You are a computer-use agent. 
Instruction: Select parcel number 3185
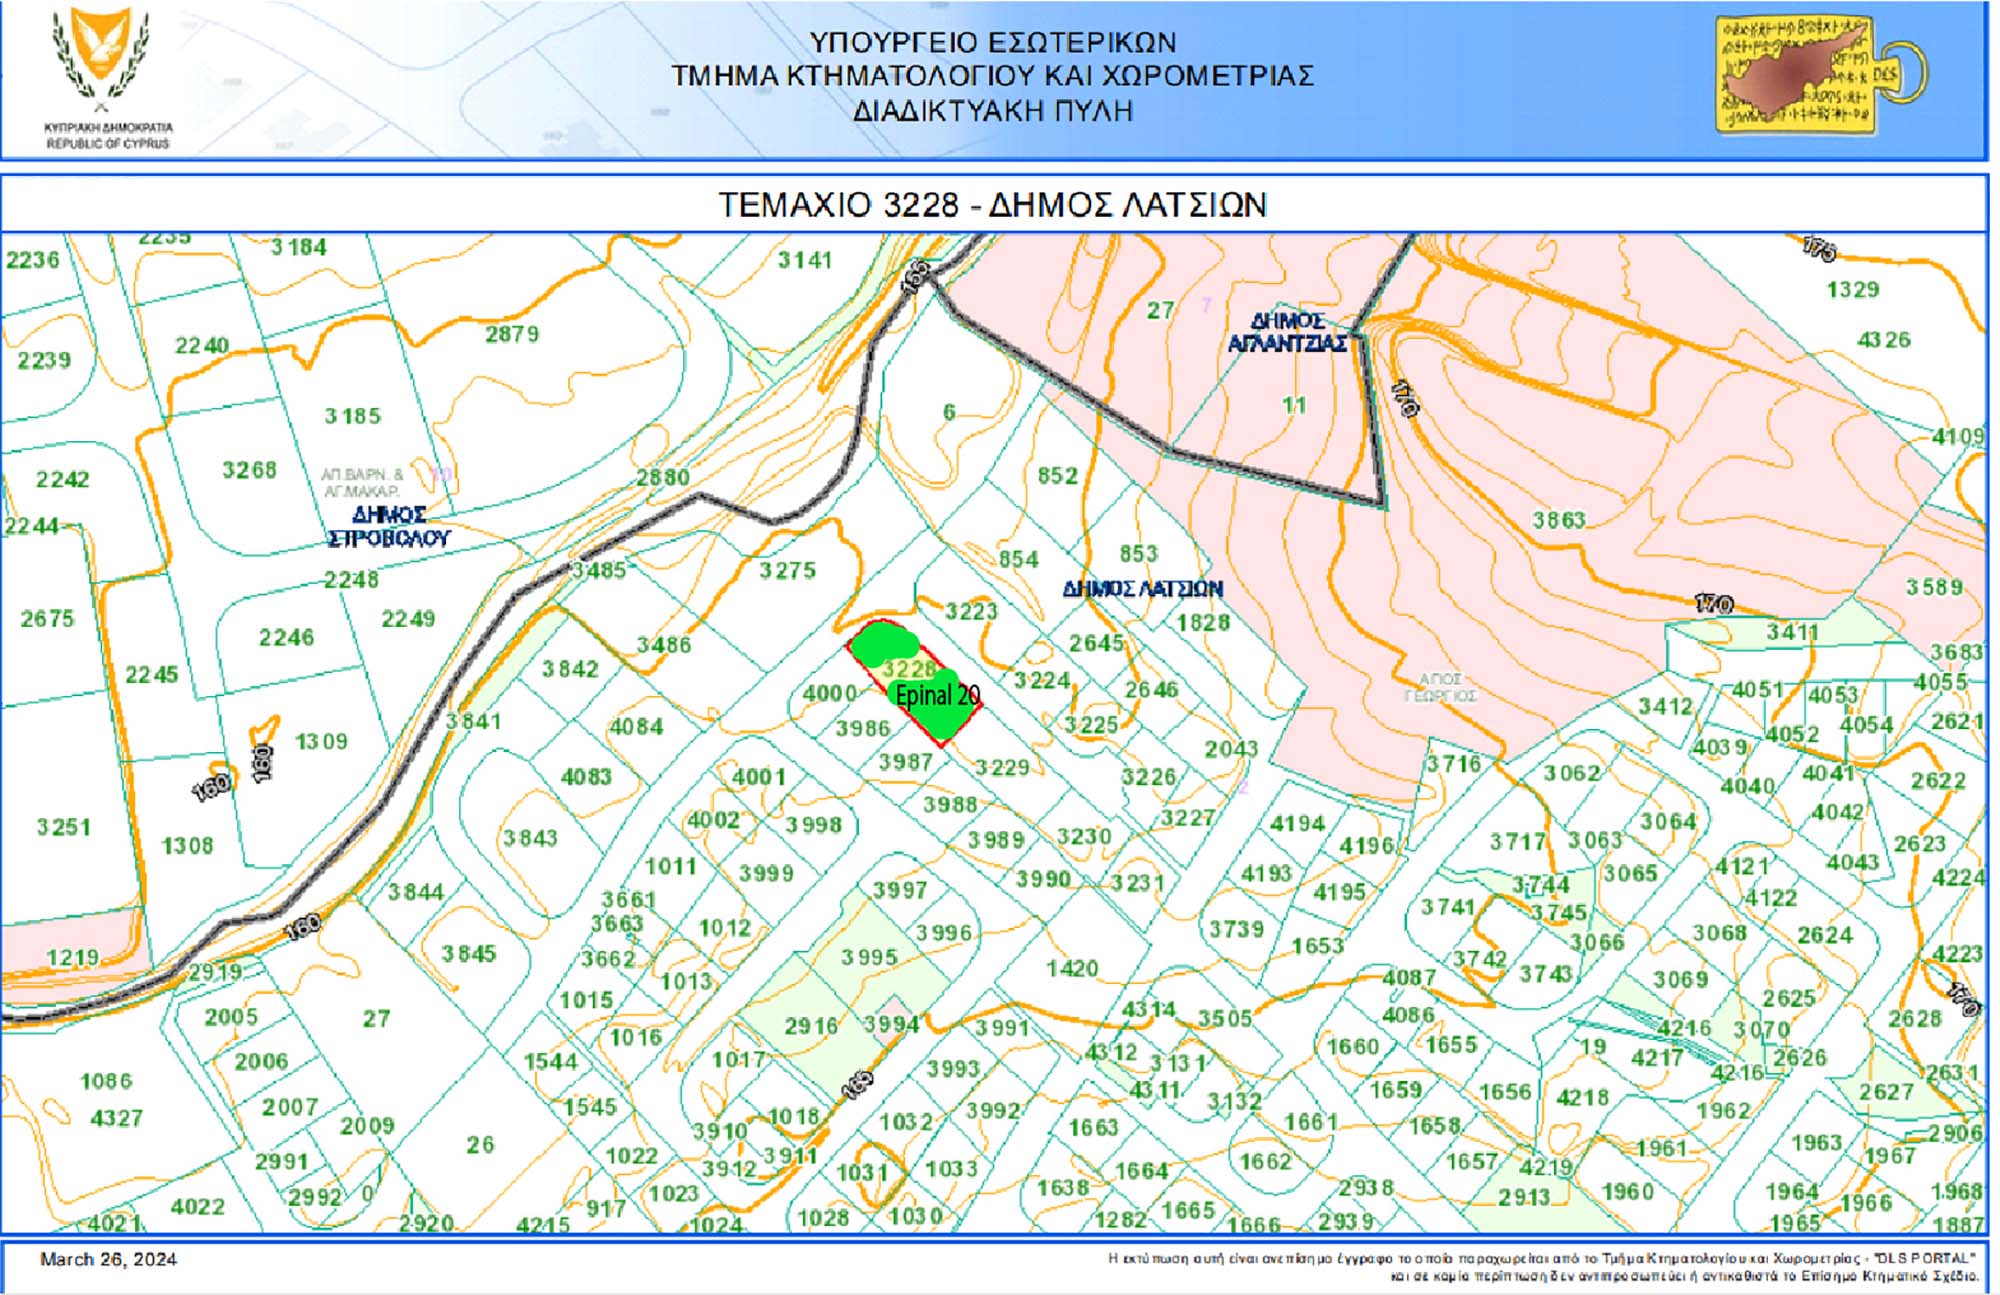click(x=352, y=415)
